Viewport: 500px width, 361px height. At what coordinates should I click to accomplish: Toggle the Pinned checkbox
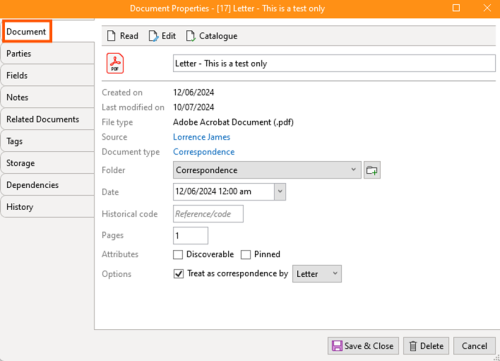tap(246, 255)
